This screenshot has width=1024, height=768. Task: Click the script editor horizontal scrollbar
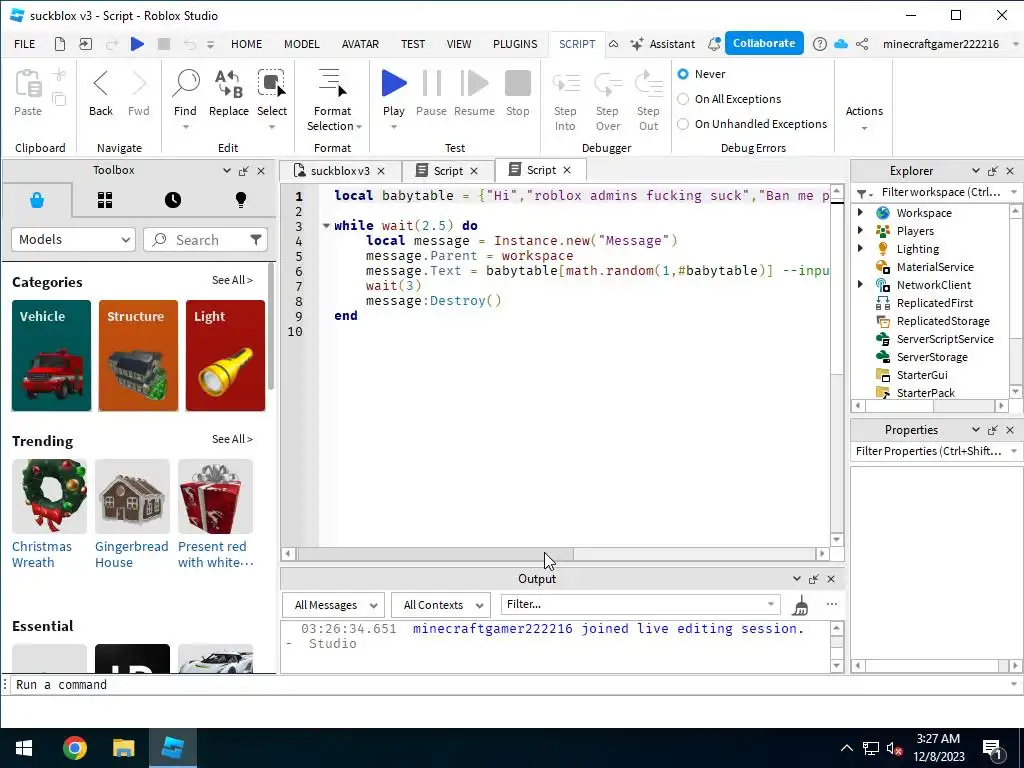pyautogui.click(x=435, y=554)
